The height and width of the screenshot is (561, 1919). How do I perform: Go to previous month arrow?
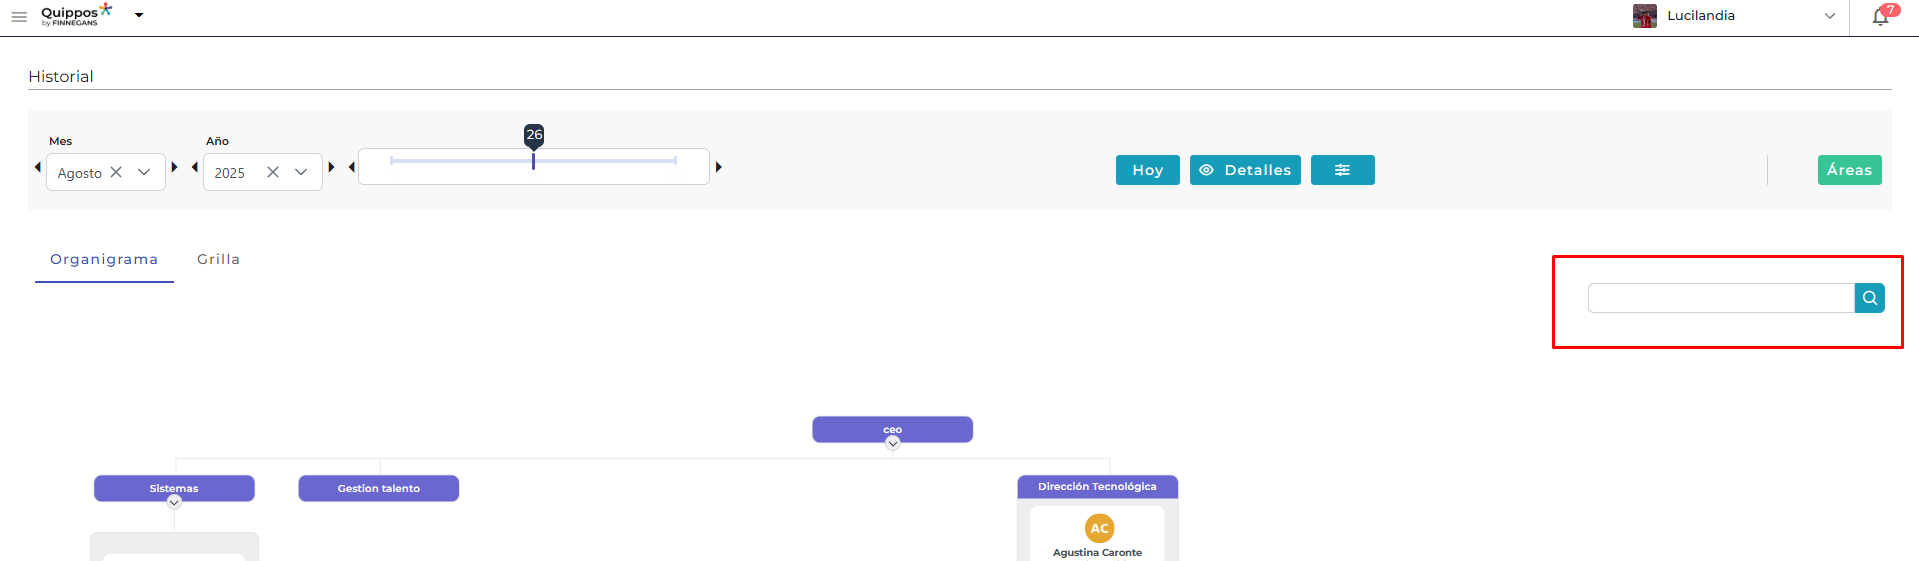click(38, 167)
